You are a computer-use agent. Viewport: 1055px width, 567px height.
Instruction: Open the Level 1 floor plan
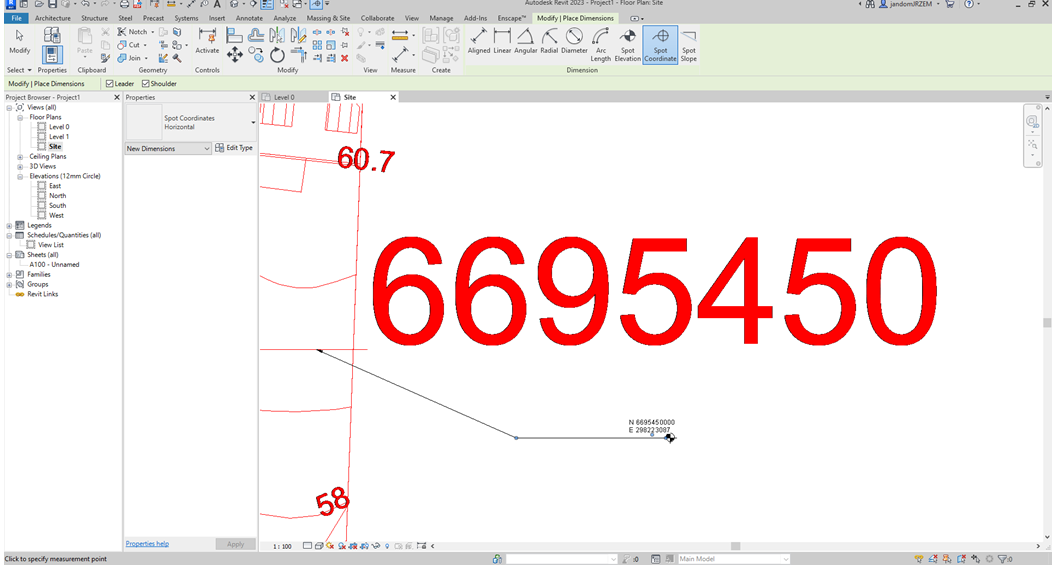coord(59,137)
